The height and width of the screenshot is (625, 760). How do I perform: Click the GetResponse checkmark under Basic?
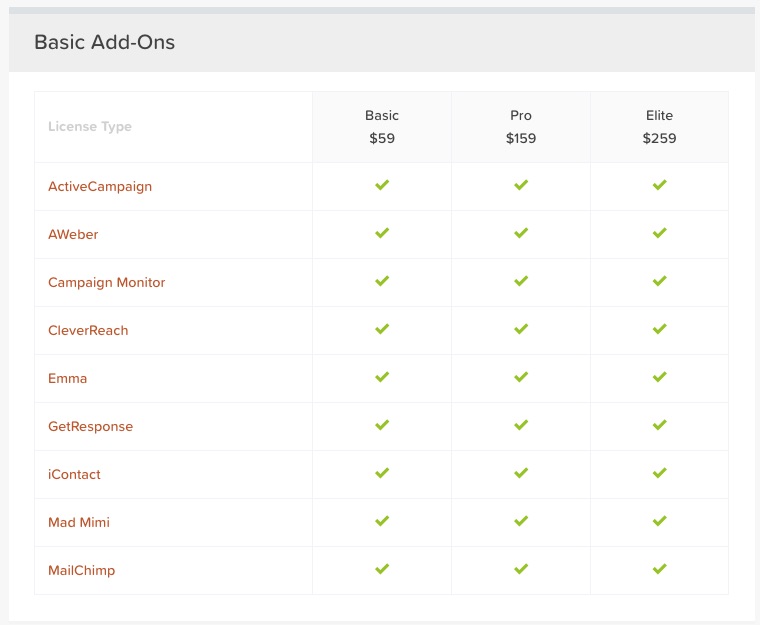pyautogui.click(x=382, y=425)
